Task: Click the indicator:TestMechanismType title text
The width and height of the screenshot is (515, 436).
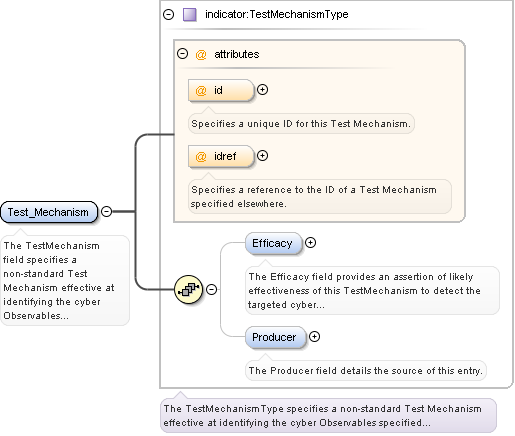Action: click(x=277, y=14)
